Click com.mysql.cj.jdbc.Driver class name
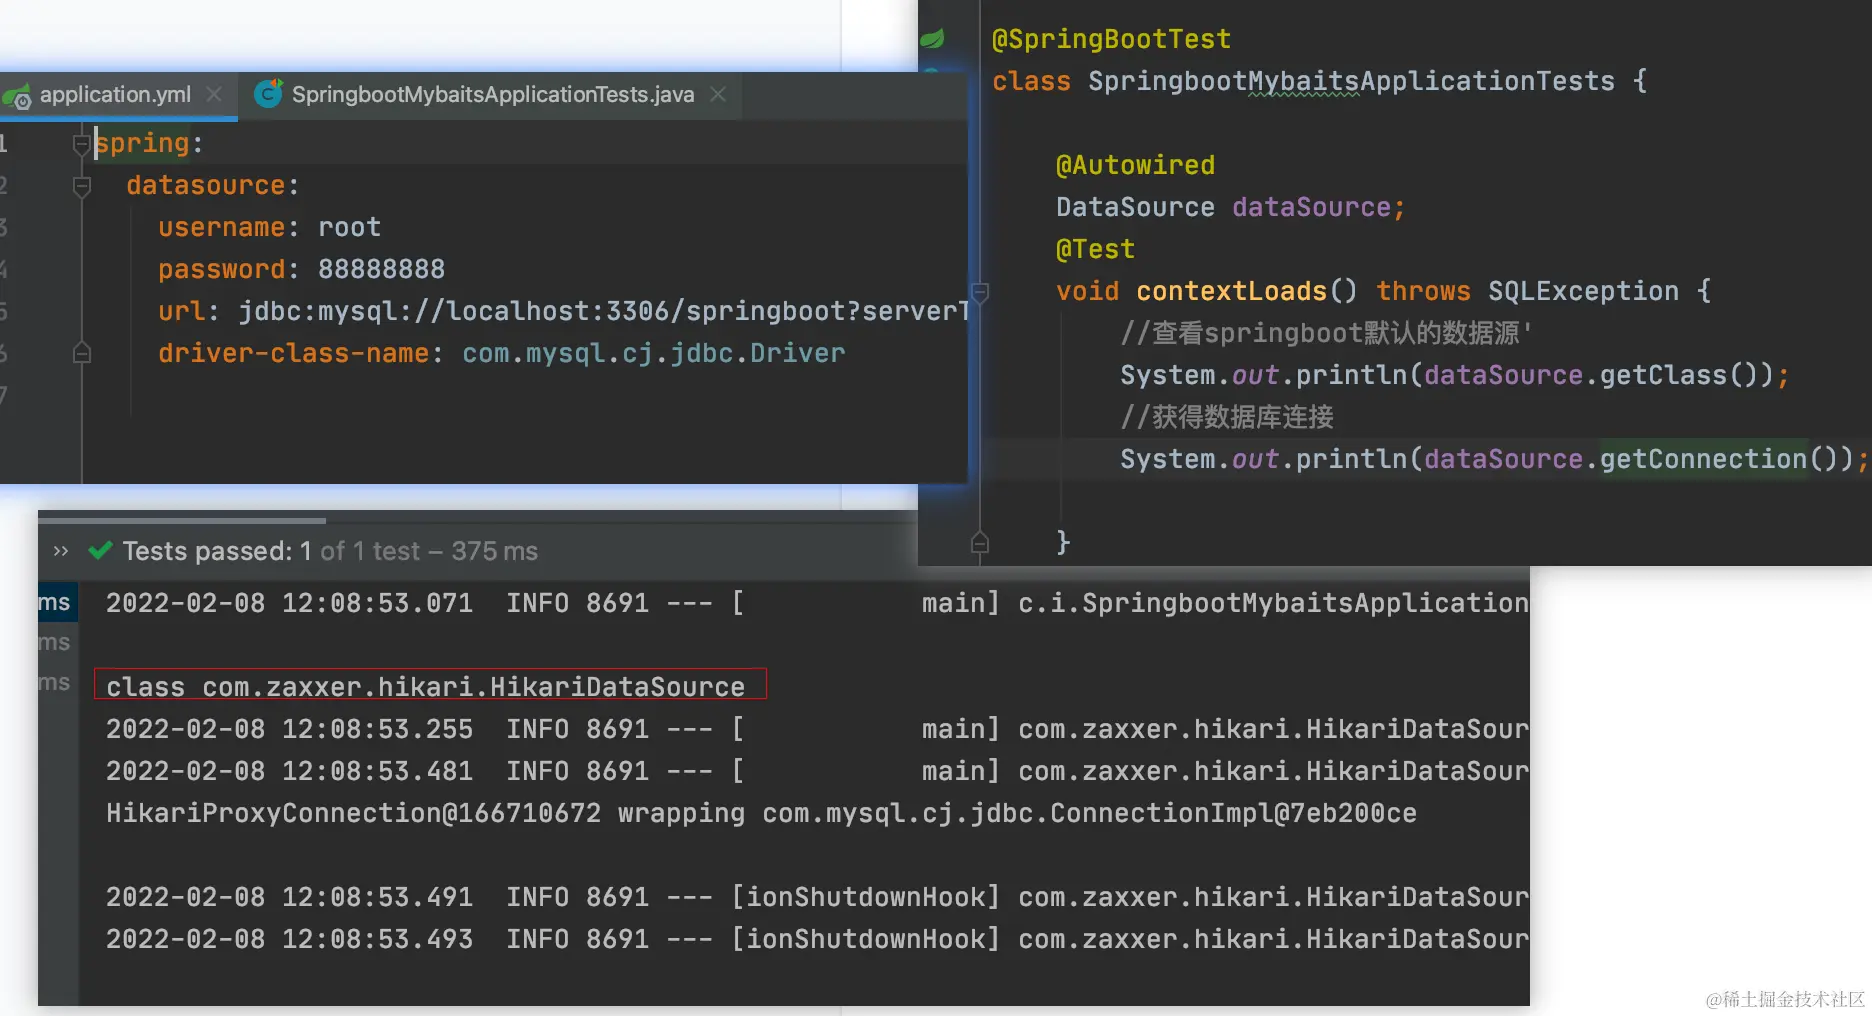 [x=653, y=353]
